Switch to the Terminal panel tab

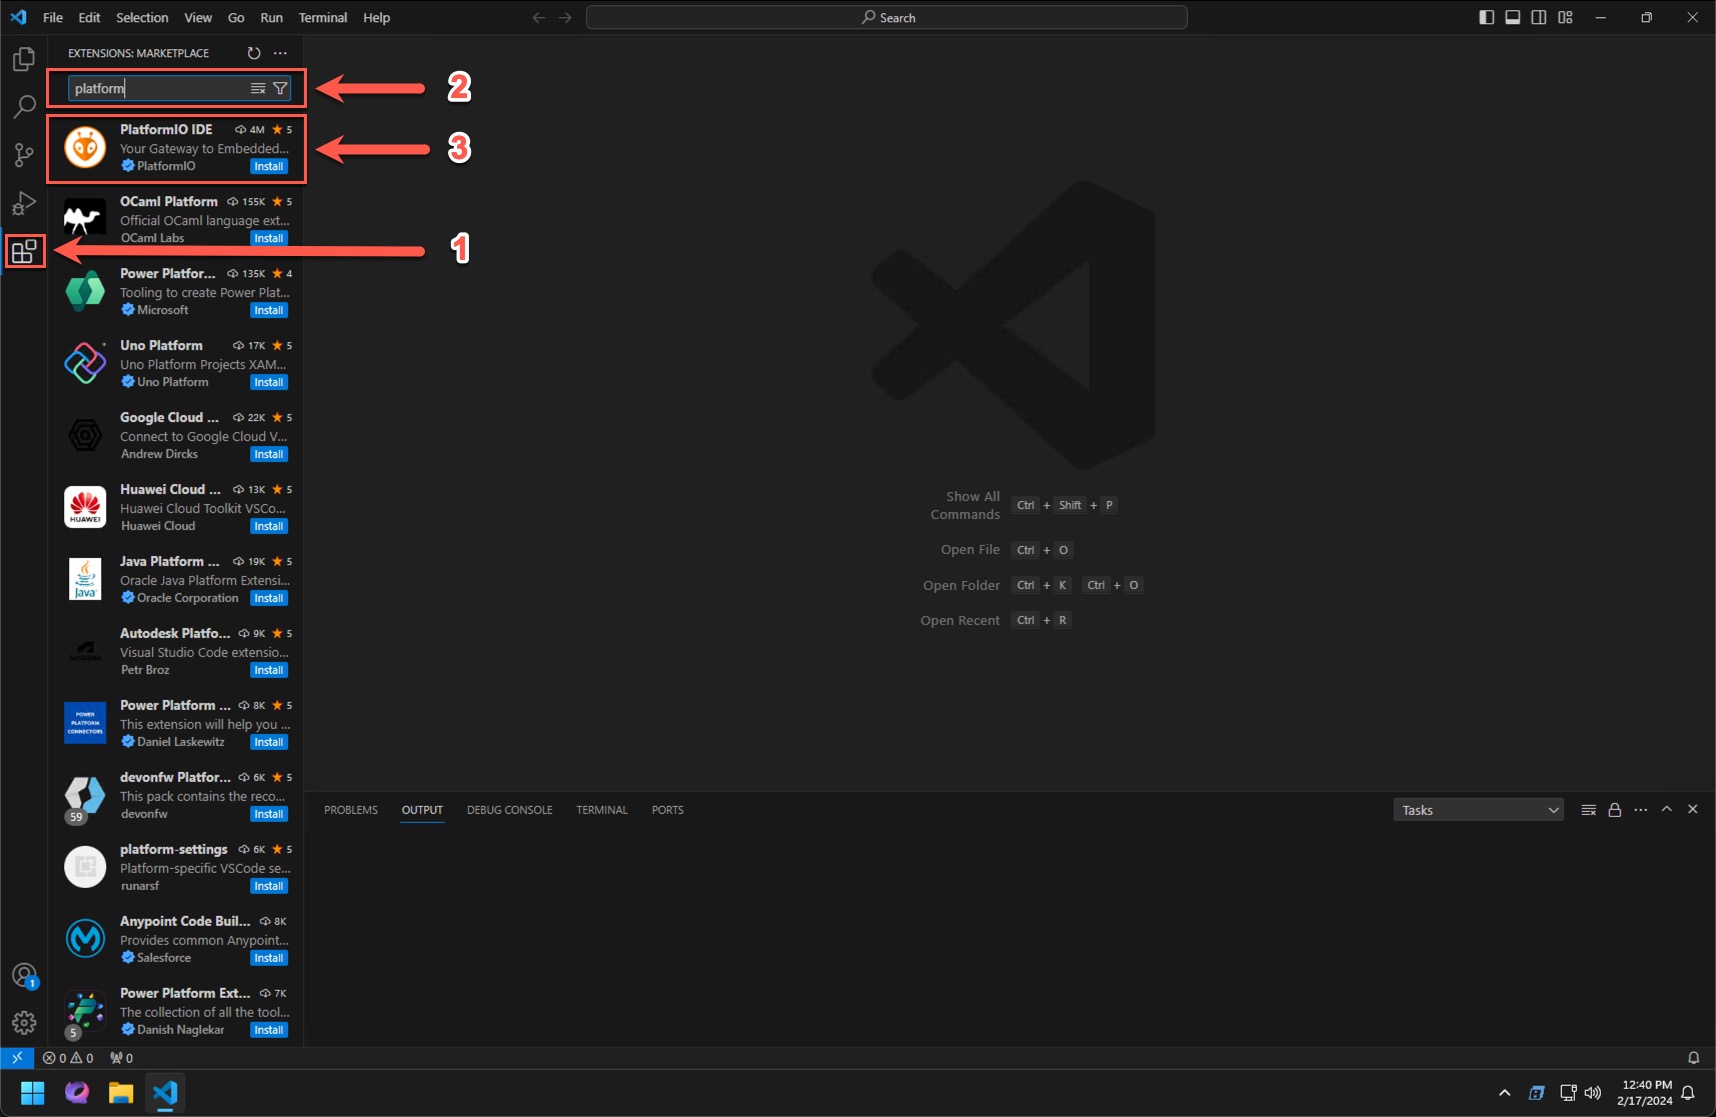(602, 810)
